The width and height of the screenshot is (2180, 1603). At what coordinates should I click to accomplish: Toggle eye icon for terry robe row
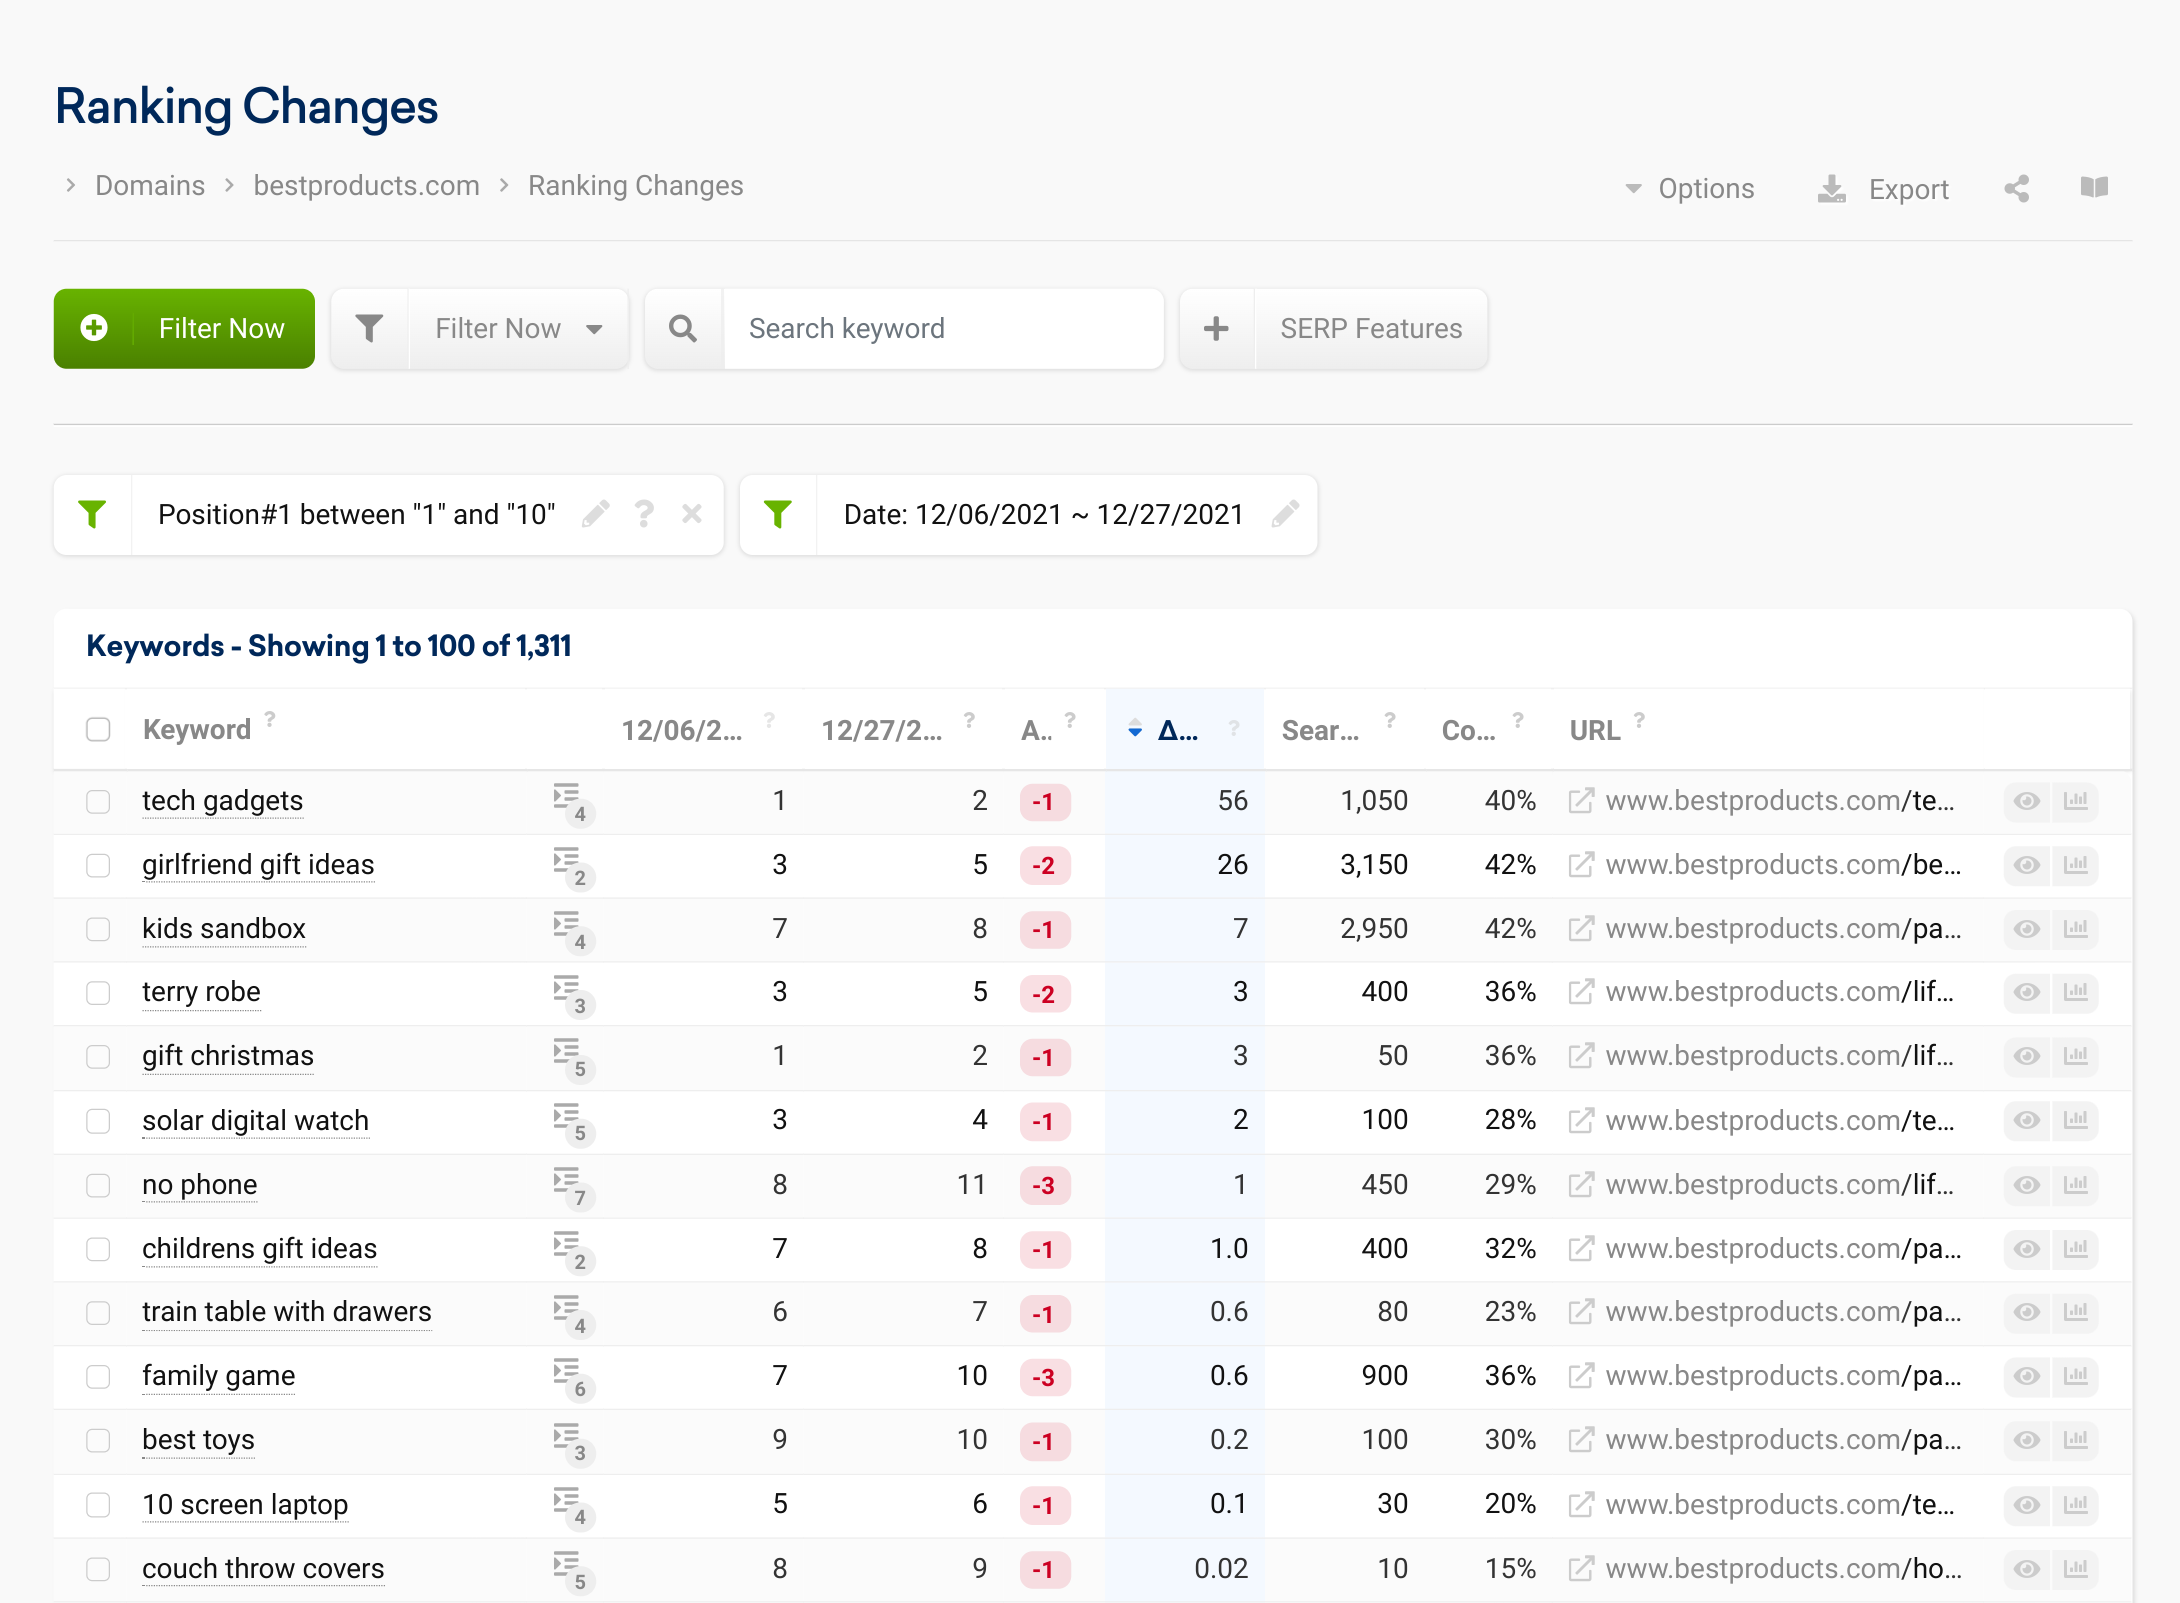tap(2027, 992)
